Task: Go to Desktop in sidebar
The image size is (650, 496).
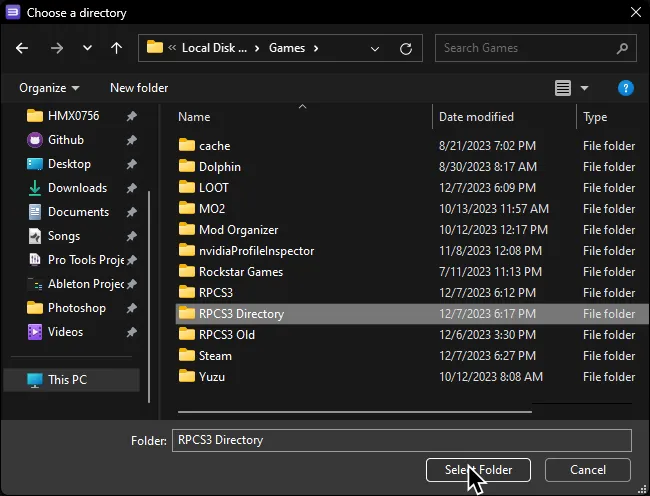Action: click(69, 164)
